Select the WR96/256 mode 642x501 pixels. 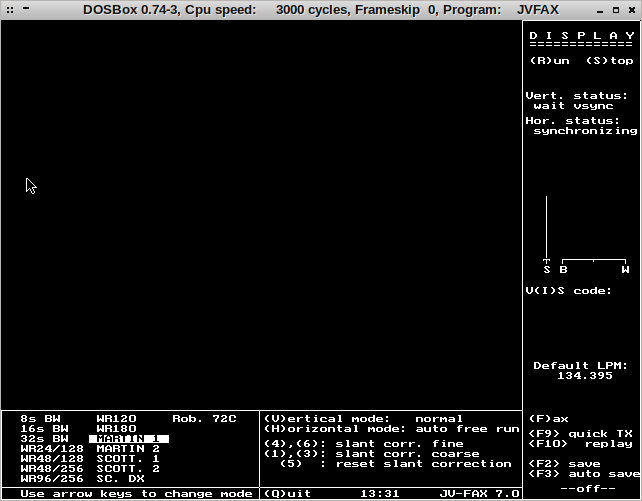52,479
